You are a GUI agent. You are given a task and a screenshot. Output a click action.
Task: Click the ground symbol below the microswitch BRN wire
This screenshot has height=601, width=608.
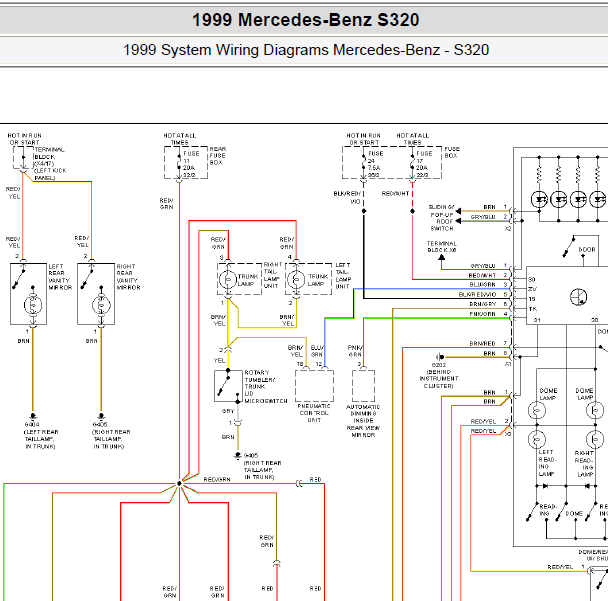238,455
